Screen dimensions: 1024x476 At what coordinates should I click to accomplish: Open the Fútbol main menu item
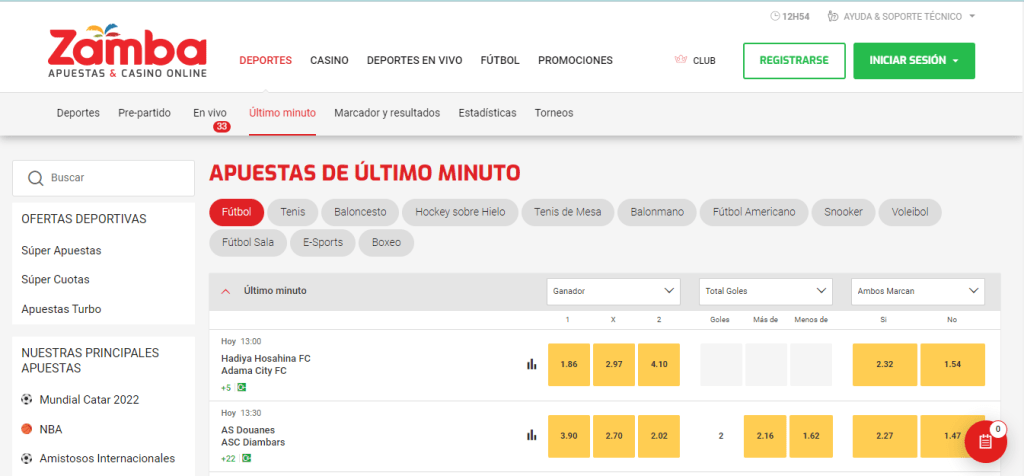[500, 60]
